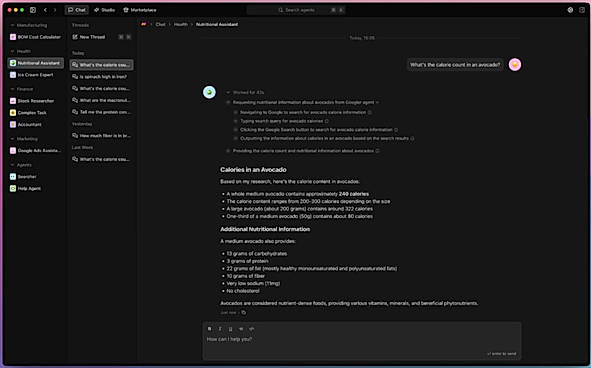Toggle bold formatting in the message box

[210, 329]
